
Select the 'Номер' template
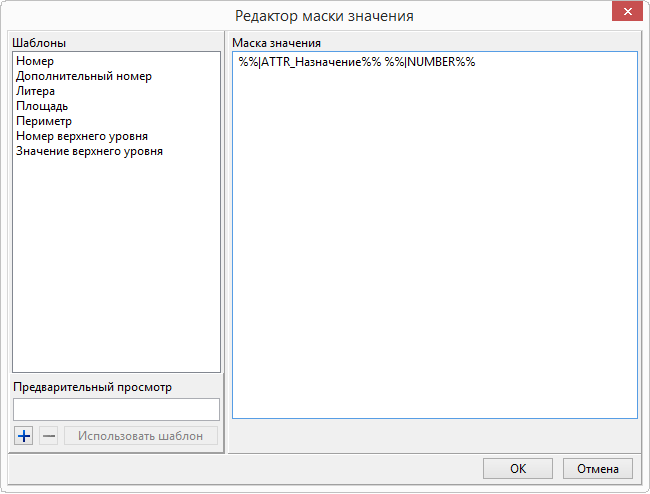[x=35, y=61]
